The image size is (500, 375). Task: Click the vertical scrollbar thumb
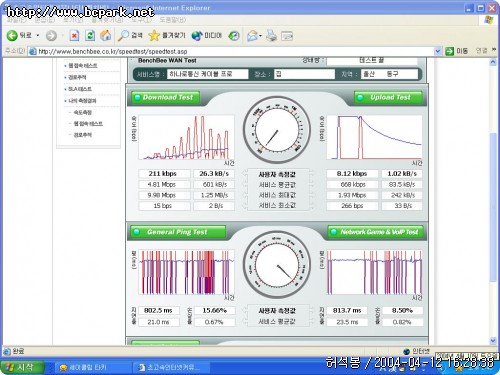(x=493, y=207)
